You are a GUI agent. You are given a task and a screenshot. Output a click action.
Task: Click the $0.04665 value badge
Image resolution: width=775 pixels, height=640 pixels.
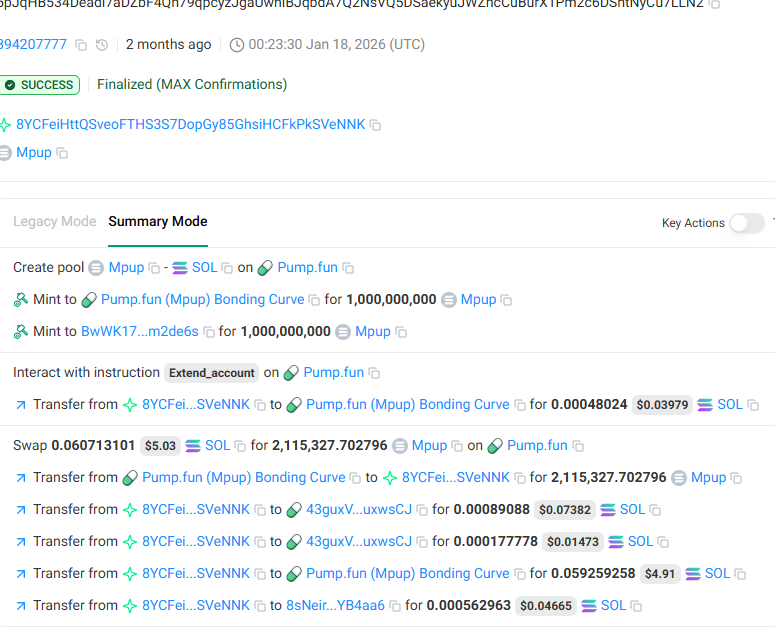546,606
